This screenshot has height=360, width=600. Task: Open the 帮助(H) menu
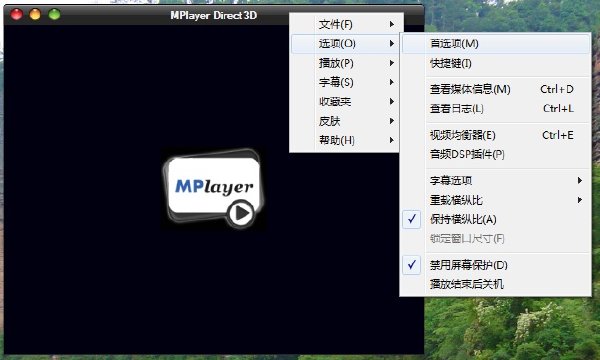[x=344, y=140]
